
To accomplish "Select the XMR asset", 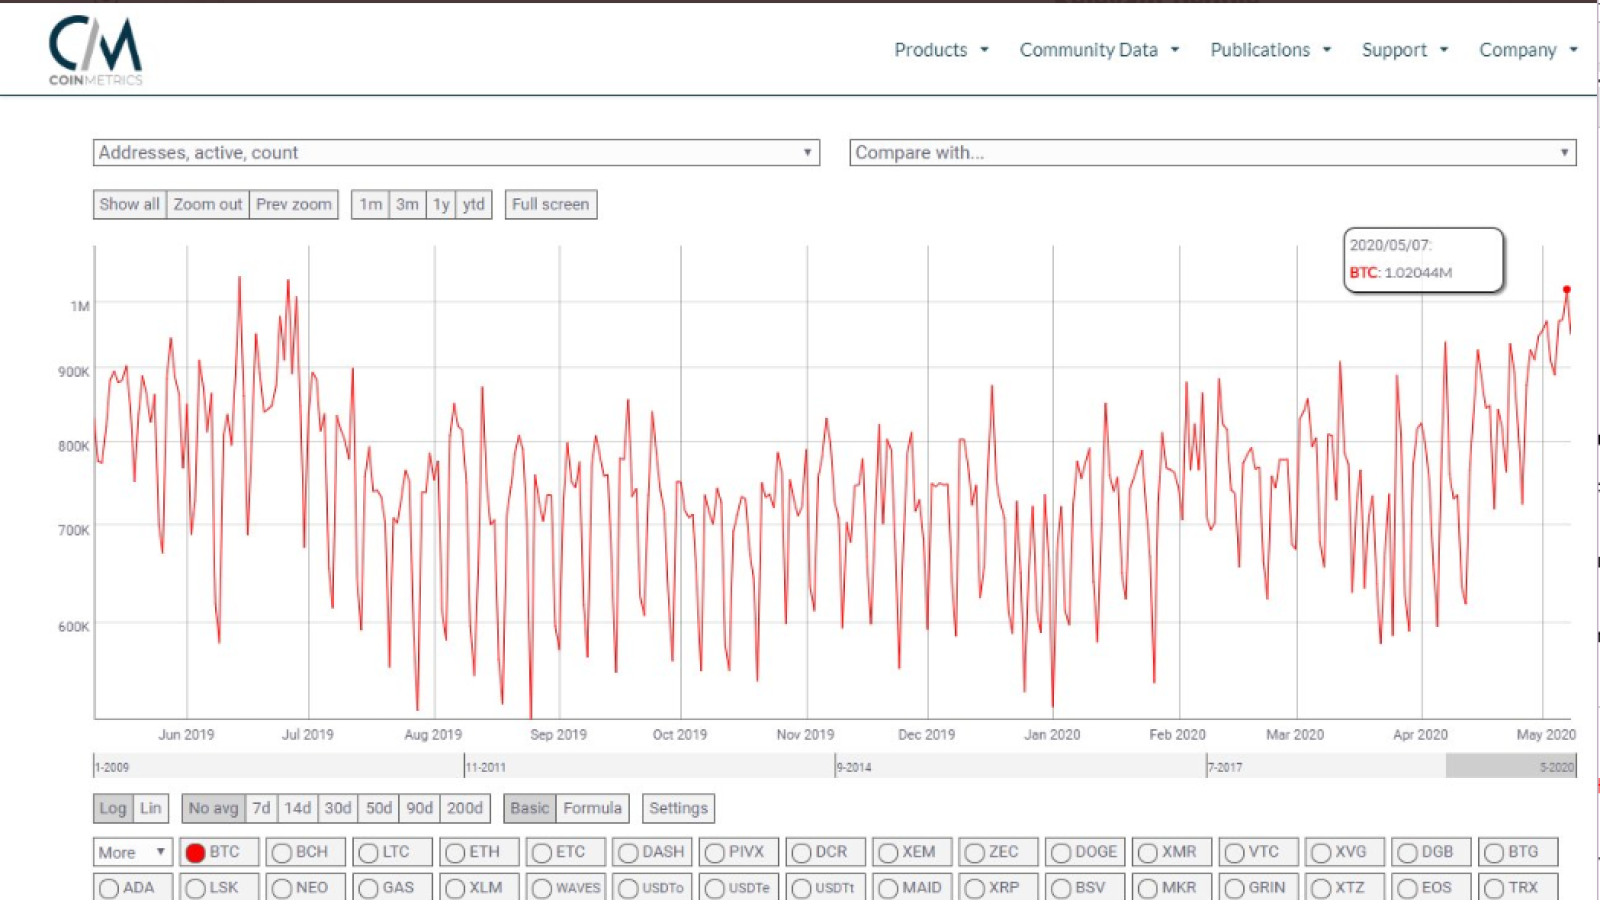I will [1172, 852].
